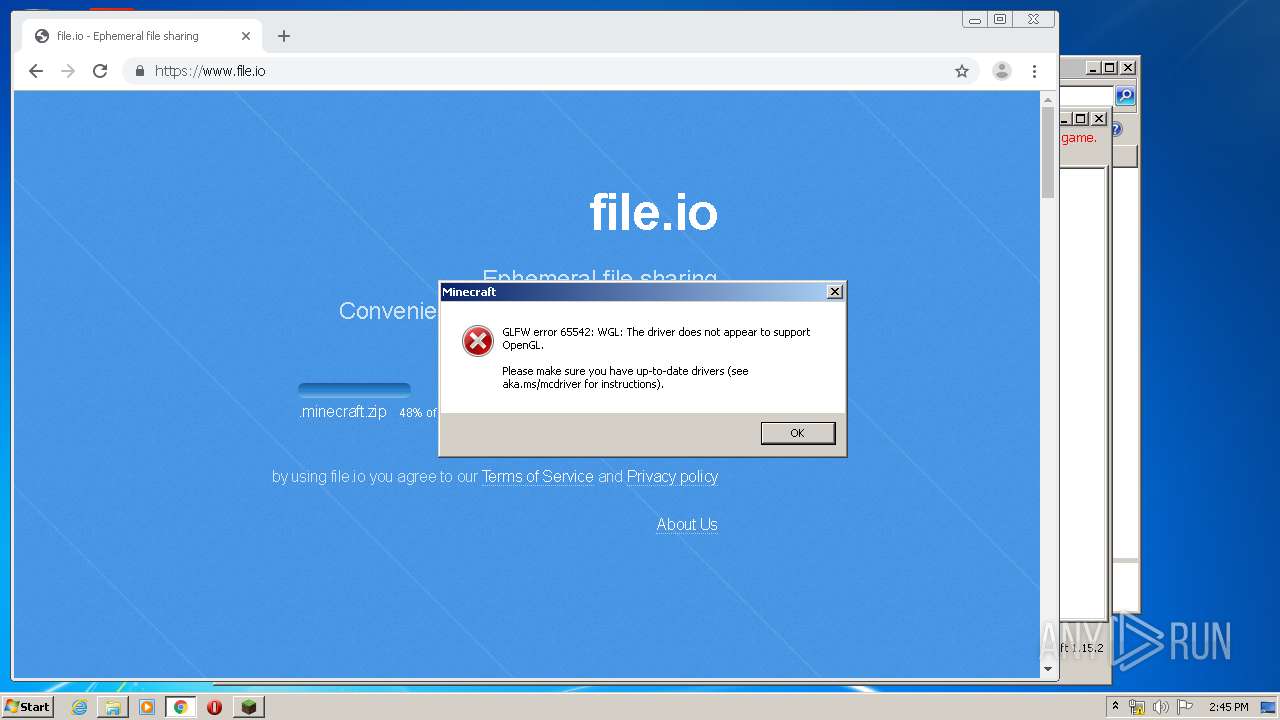The width and height of the screenshot is (1280, 720).
Task: Open the Terms of Service link
Action: point(537,477)
